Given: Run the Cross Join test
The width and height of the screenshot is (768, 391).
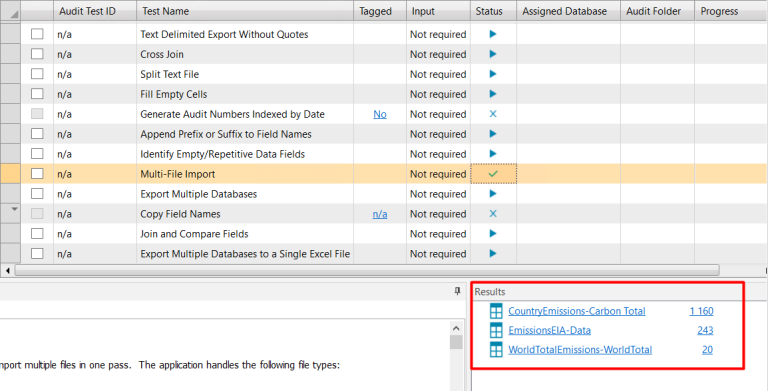Looking at the screenshot, I should 493,54.
